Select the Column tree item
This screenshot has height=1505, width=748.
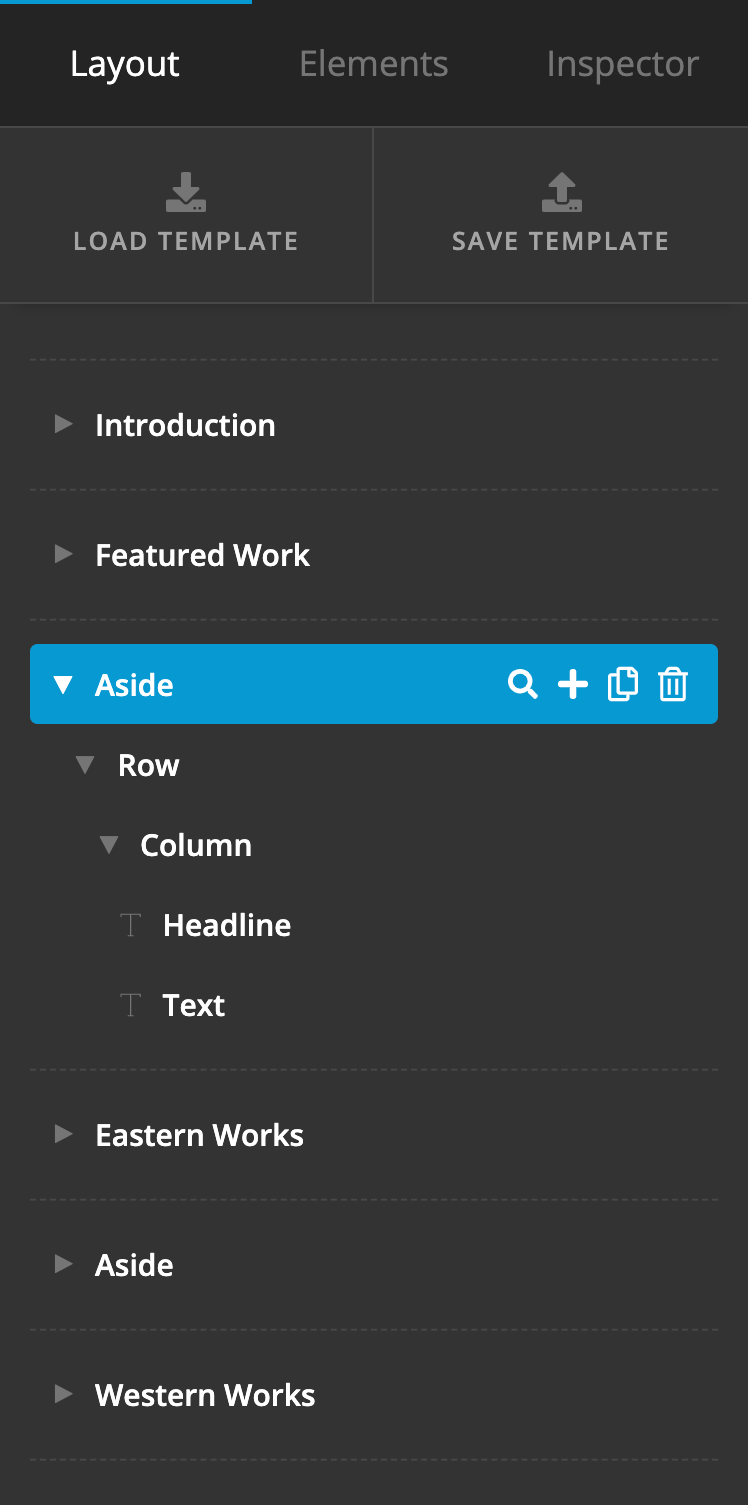(196, 844)
